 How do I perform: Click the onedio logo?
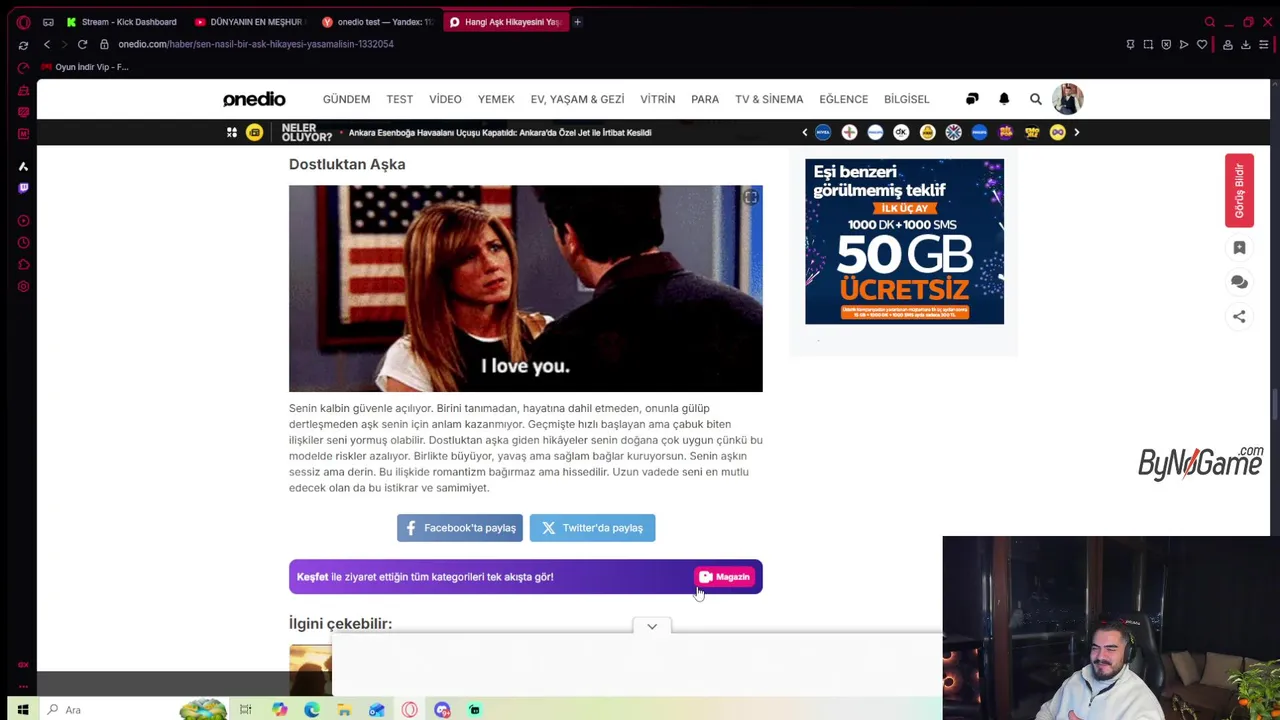pyautogui.click(x=254, y=99)
